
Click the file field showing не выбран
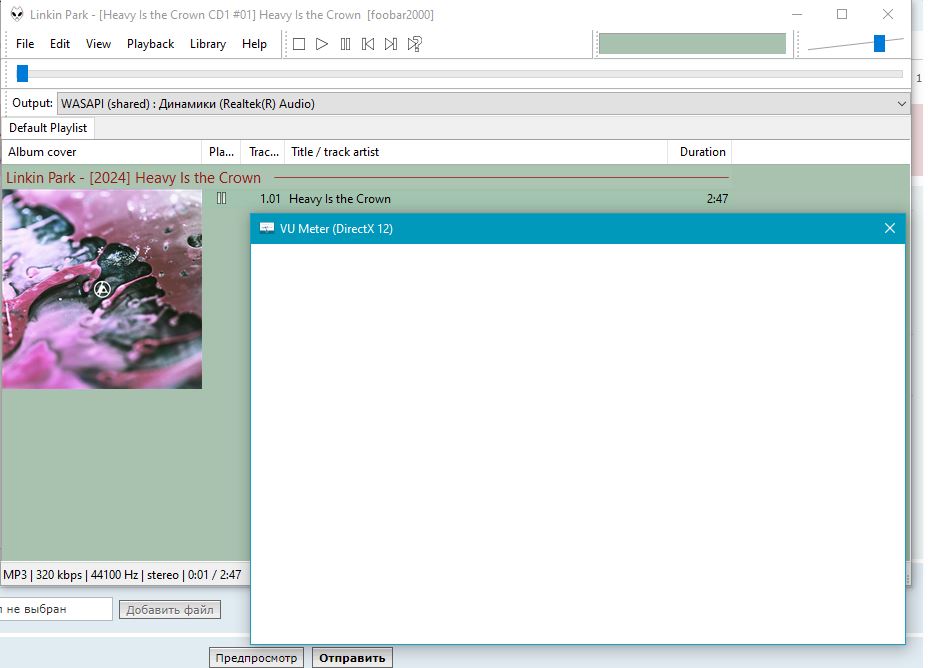55,609
